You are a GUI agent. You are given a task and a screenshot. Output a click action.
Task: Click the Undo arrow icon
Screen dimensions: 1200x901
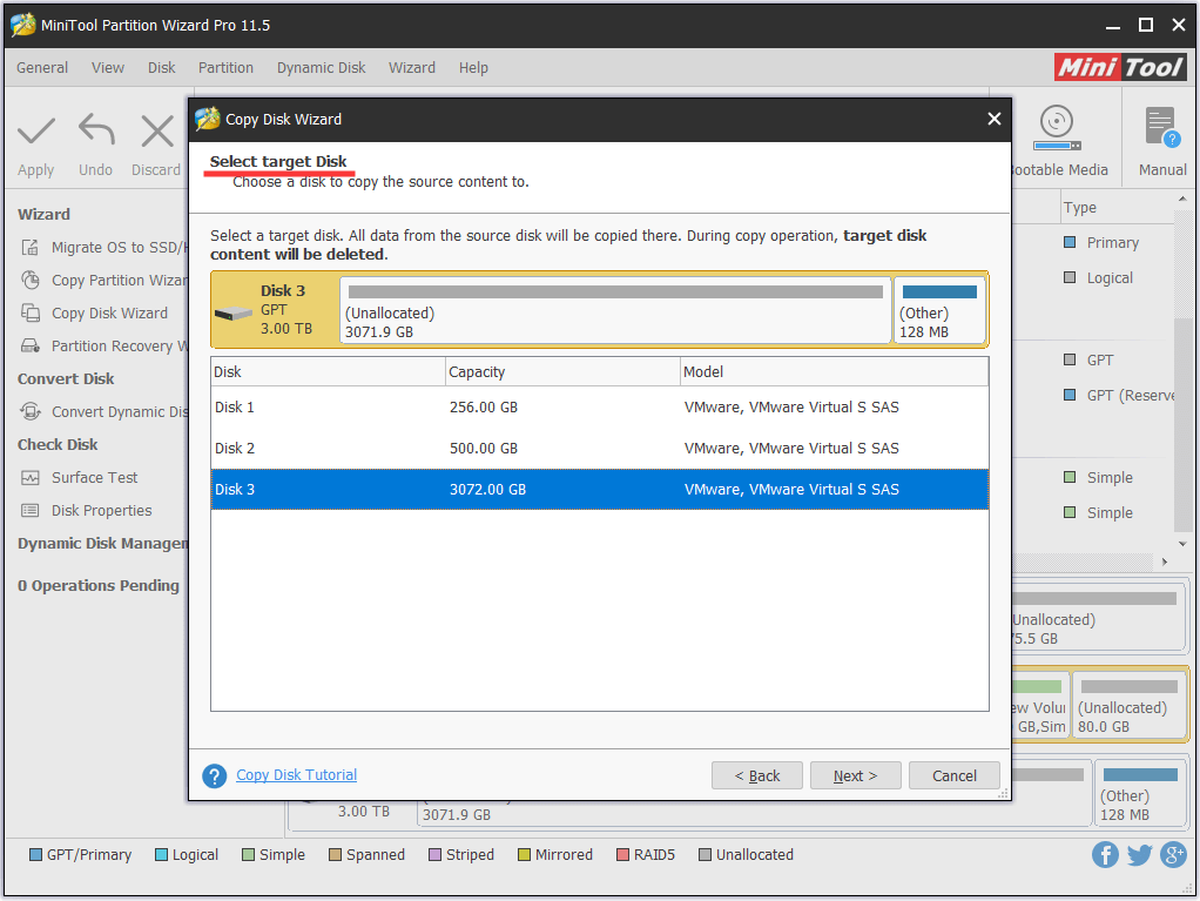coord(96,130)
